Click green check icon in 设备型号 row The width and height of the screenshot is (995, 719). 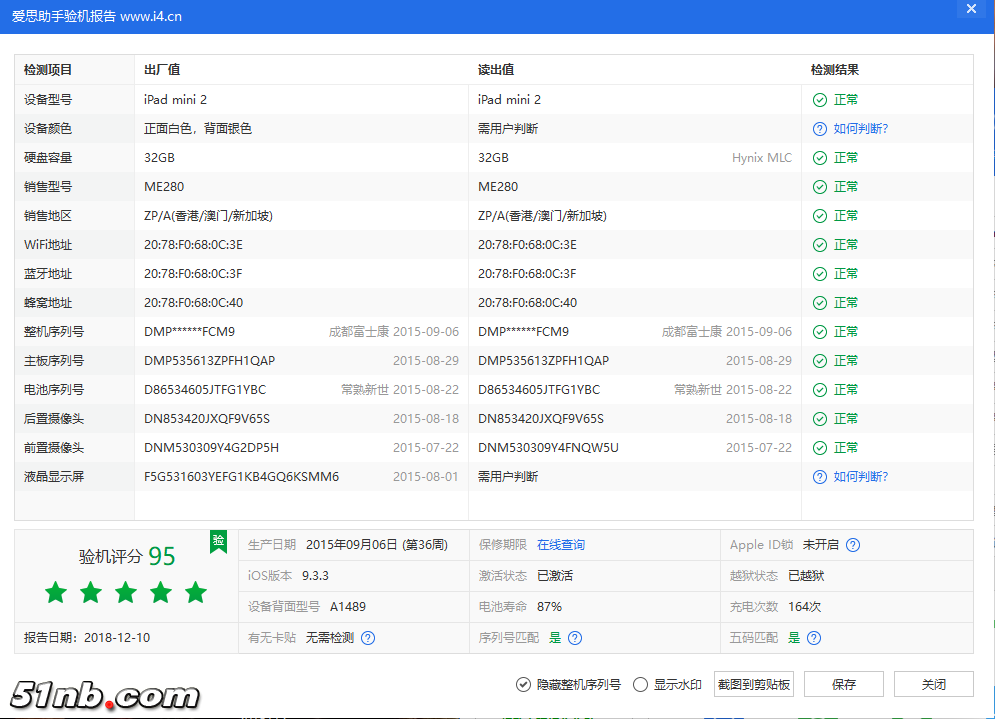[819, 100]
